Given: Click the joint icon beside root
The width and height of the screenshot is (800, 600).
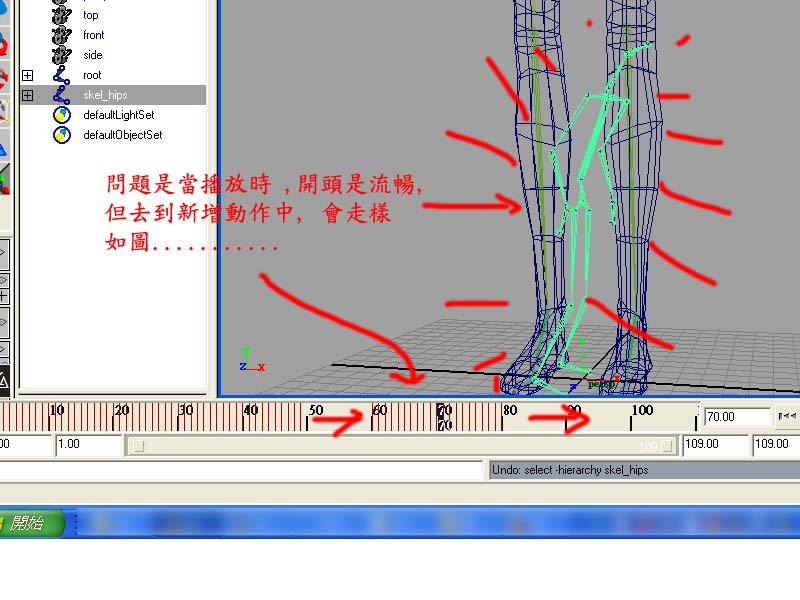Looking at the screenshot, I should 61,75.
